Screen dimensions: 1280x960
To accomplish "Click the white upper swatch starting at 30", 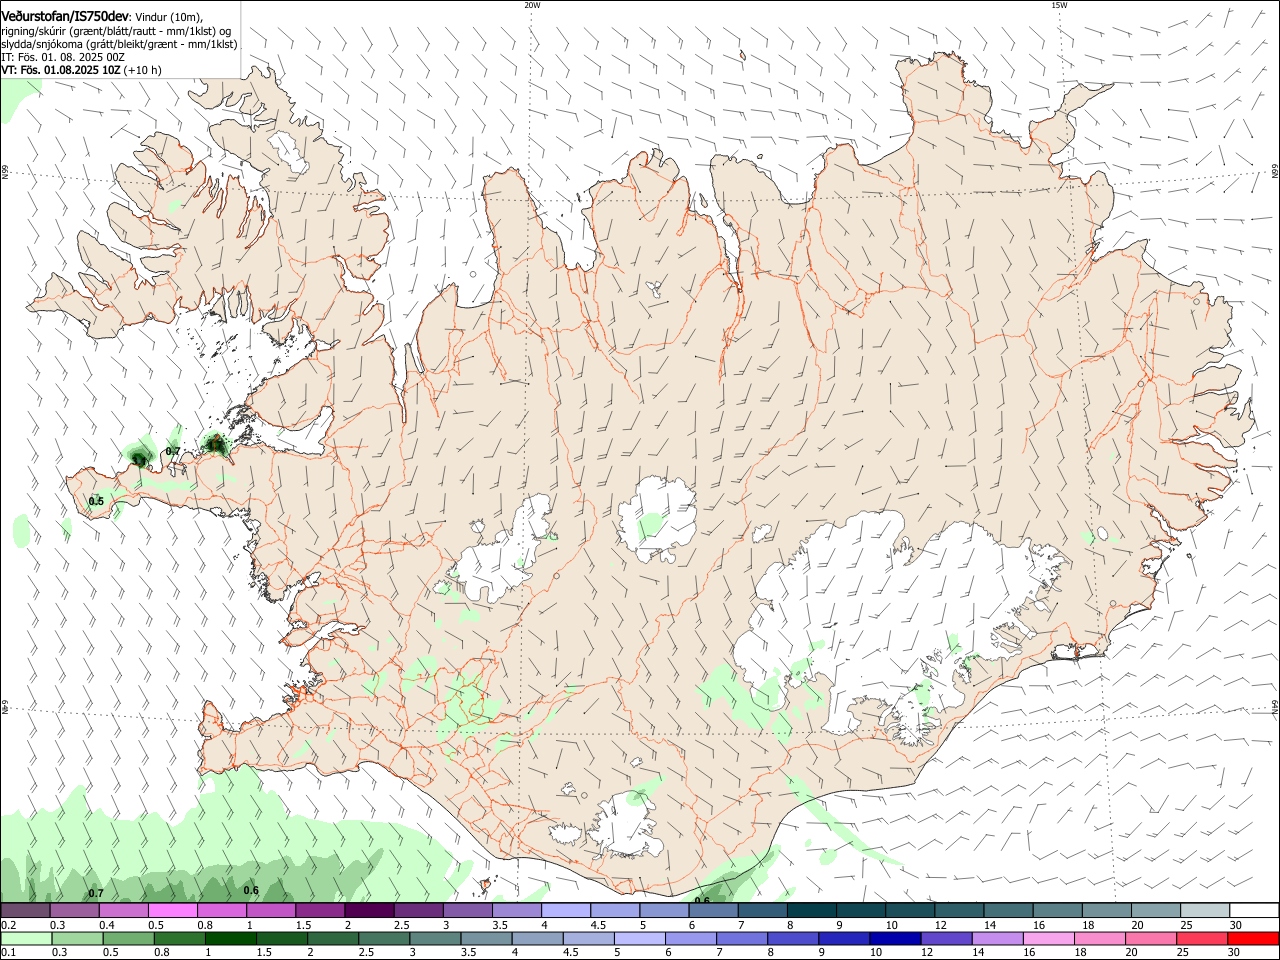I will point(1255,911).
